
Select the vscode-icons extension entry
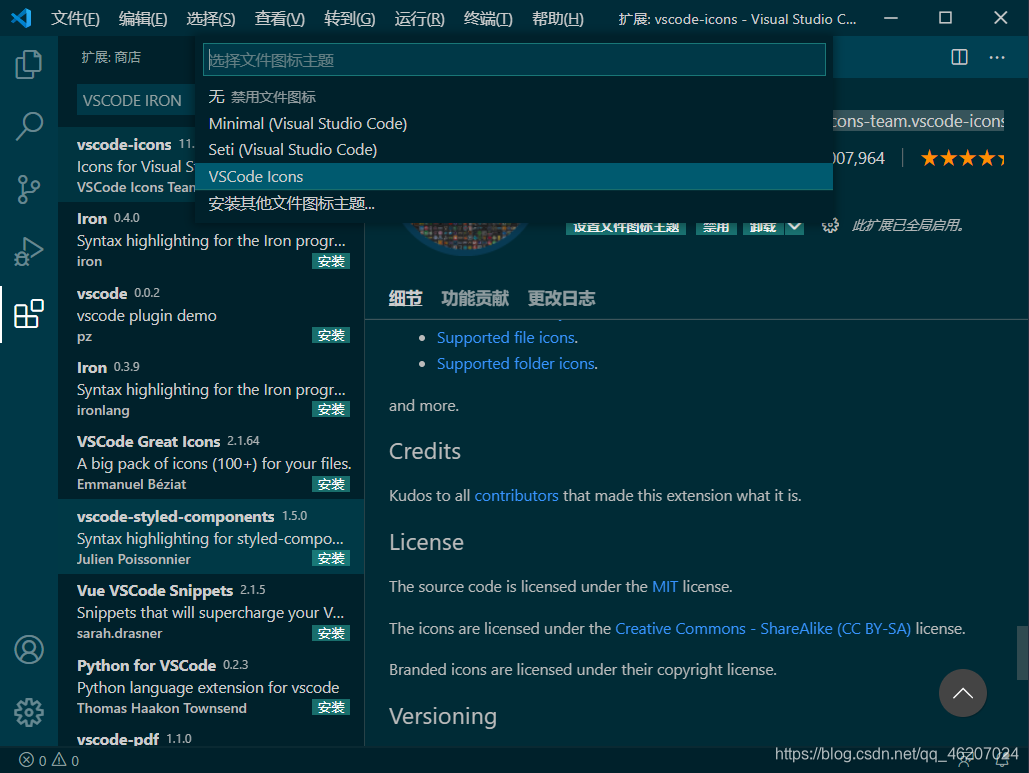(x=135, y=165)
